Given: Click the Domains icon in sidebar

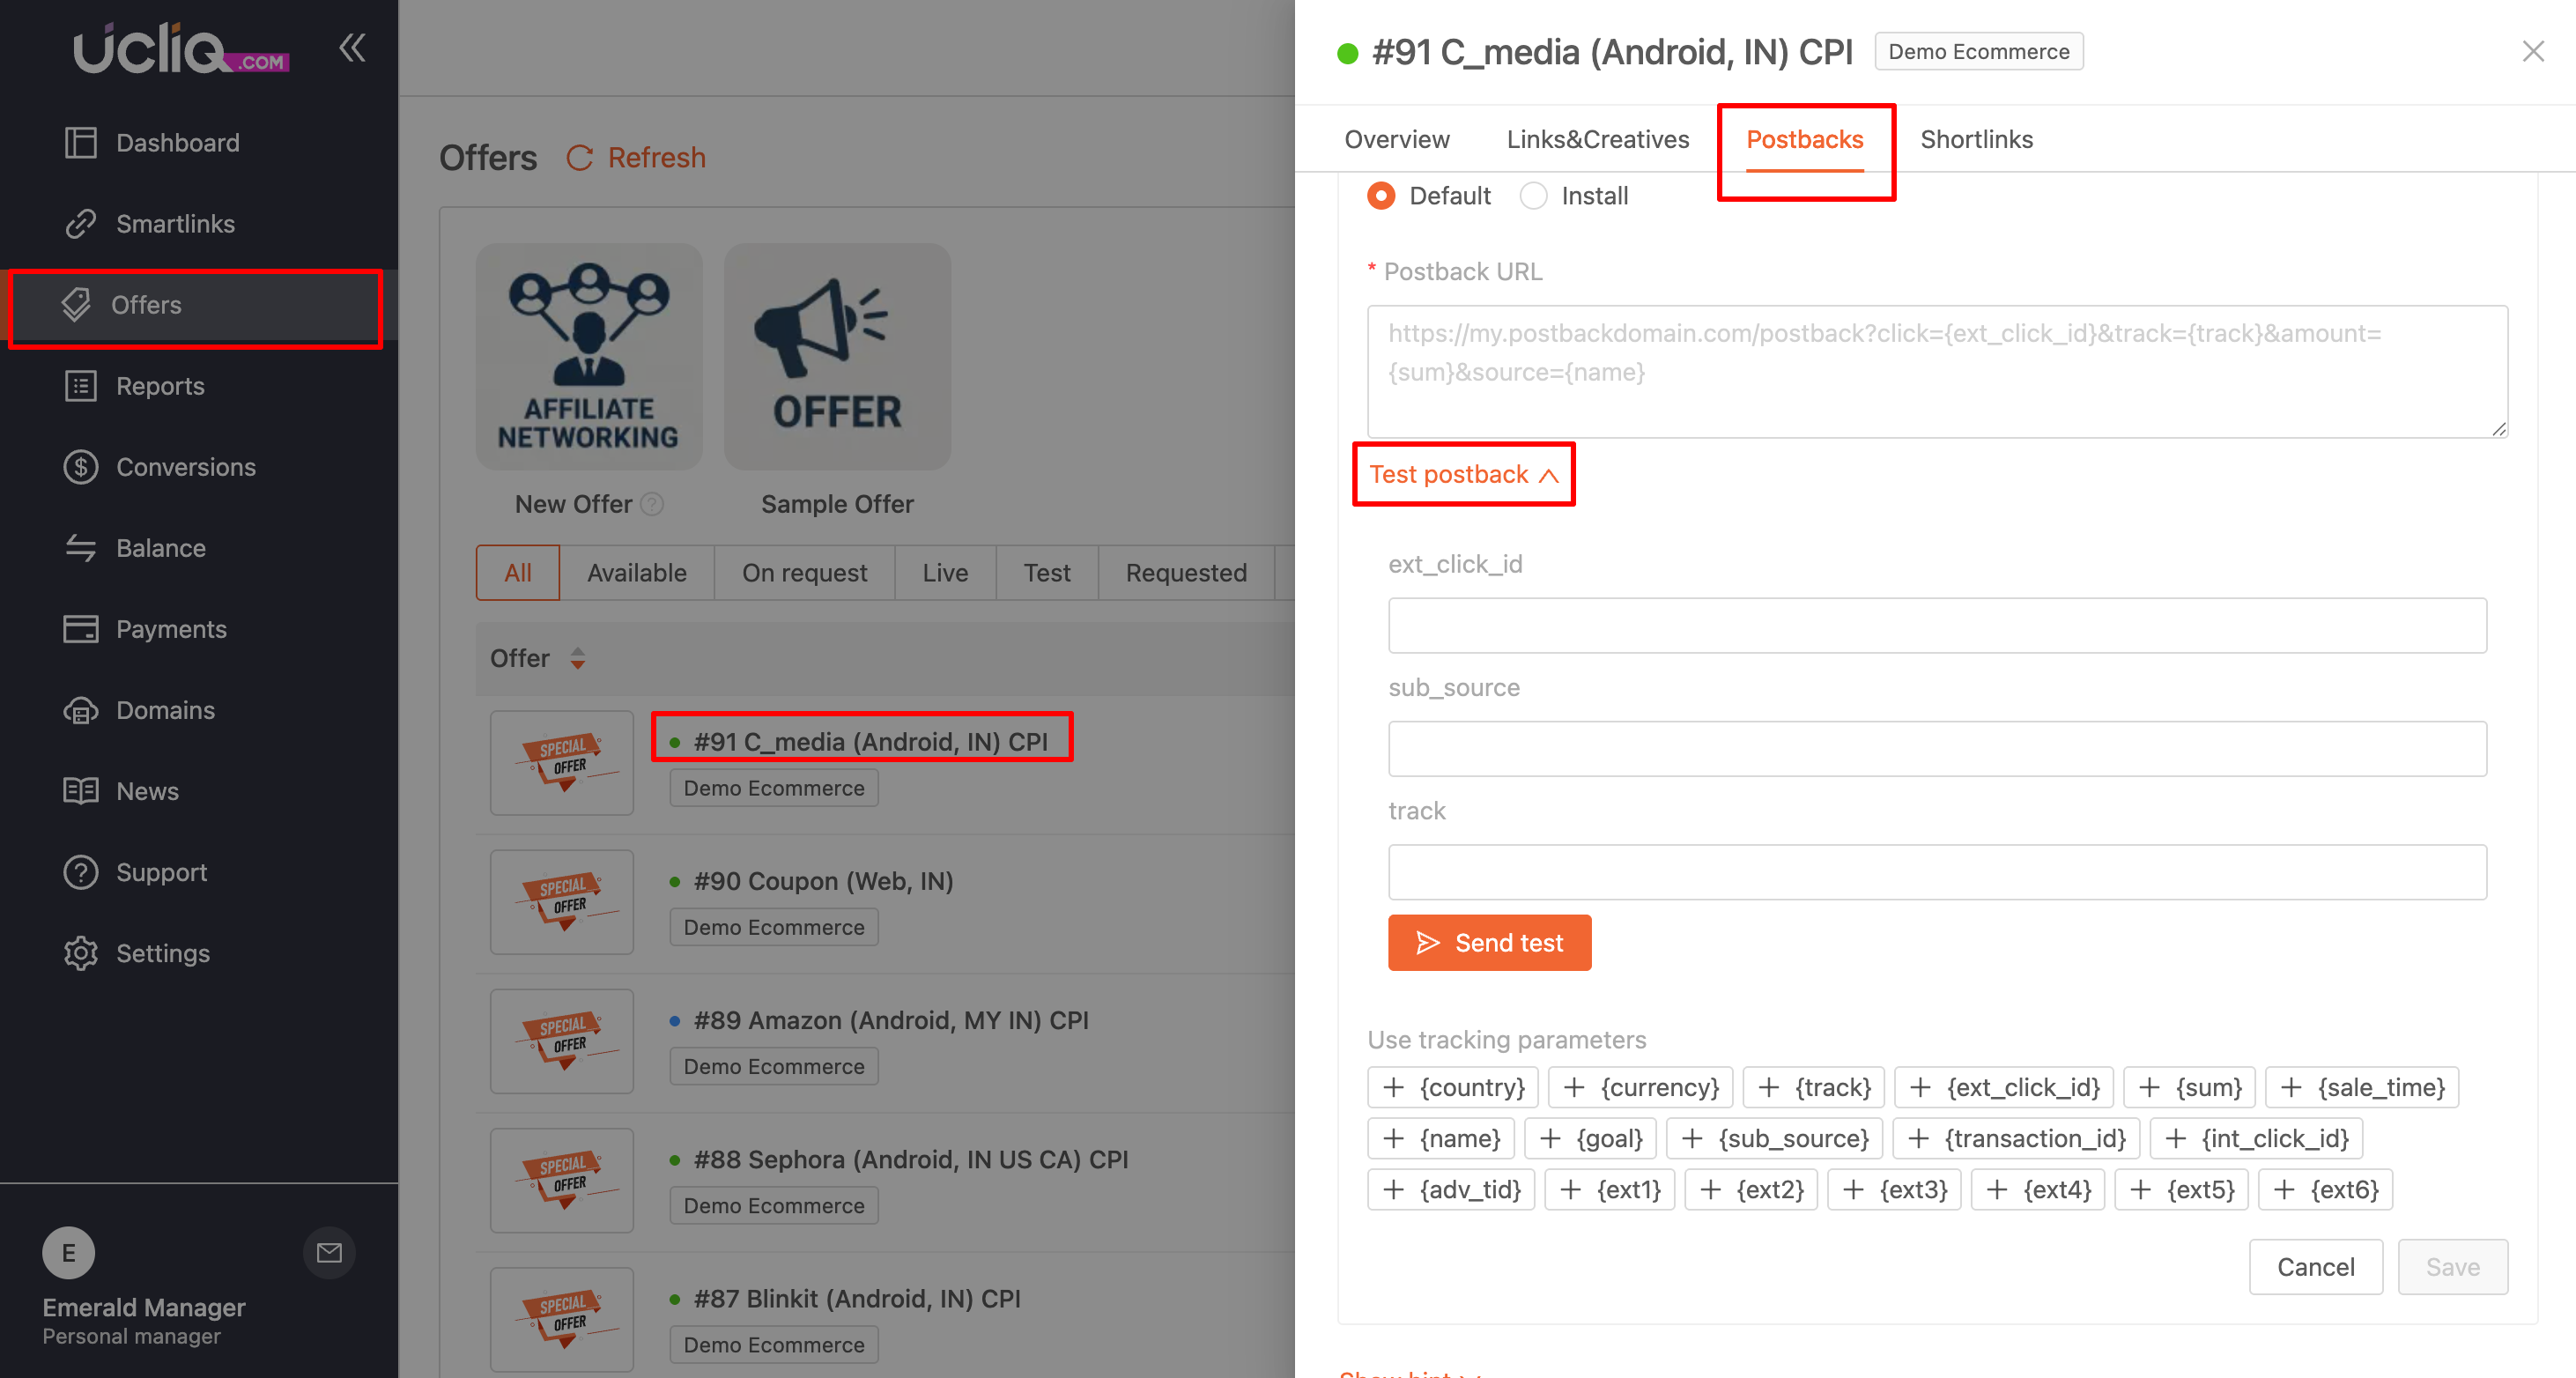Looking at the screenshot, I should (x=81, y=710).
